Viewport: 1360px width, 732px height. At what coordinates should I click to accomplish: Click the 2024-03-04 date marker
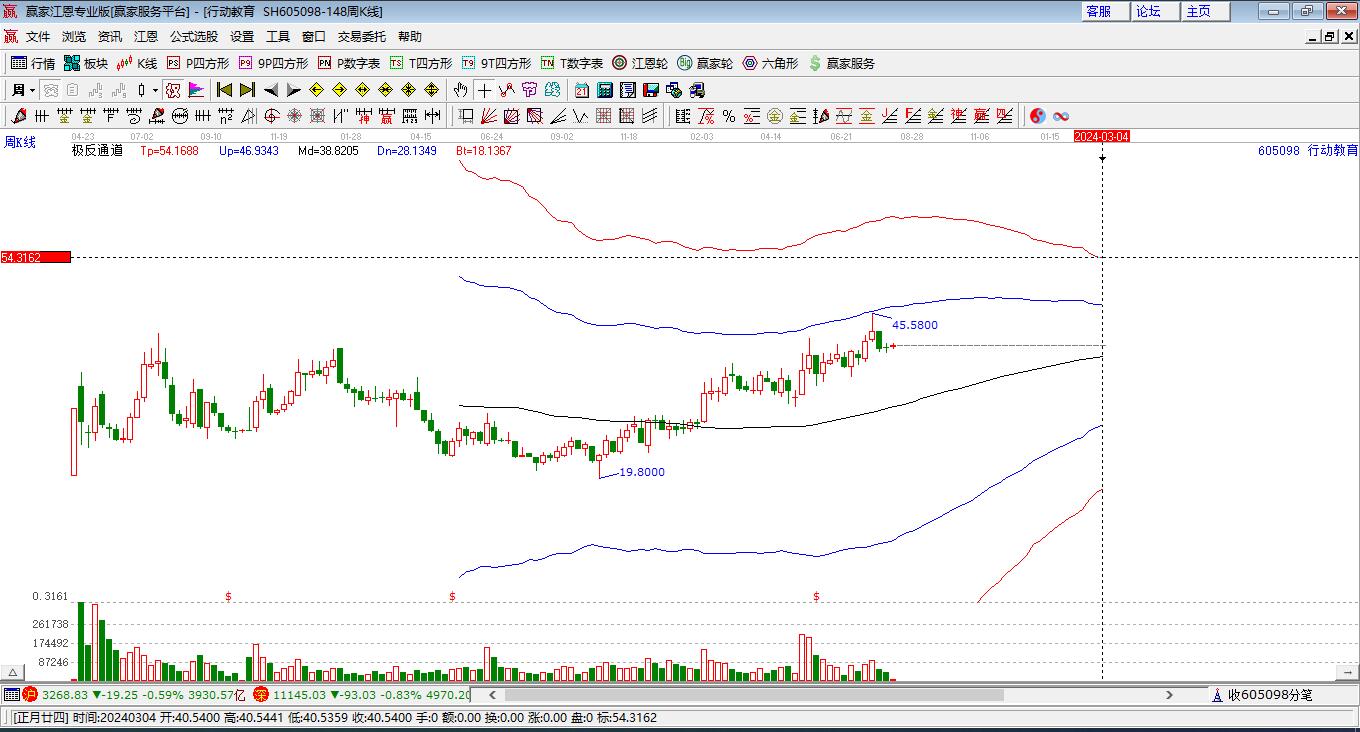pos(1102,136)
